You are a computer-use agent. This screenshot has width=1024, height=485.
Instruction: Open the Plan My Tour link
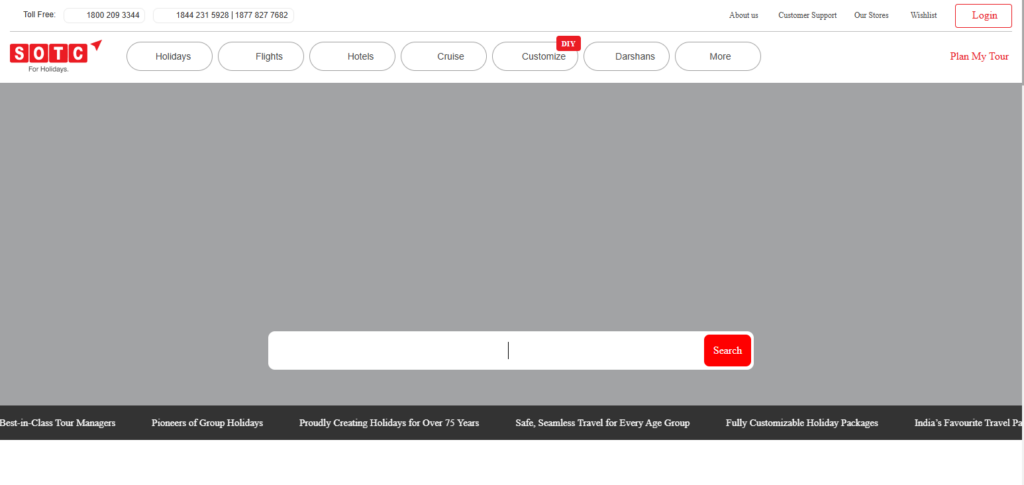point(979,57)
